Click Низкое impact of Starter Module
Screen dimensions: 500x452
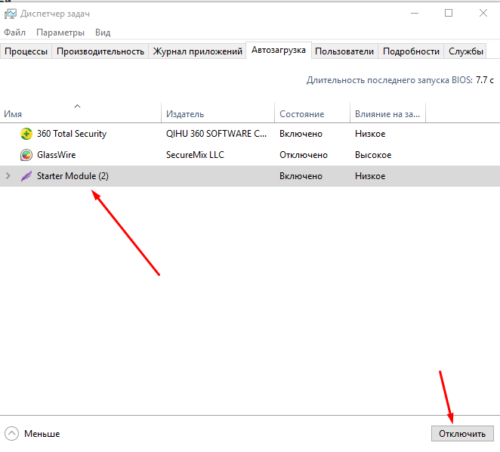370,176
